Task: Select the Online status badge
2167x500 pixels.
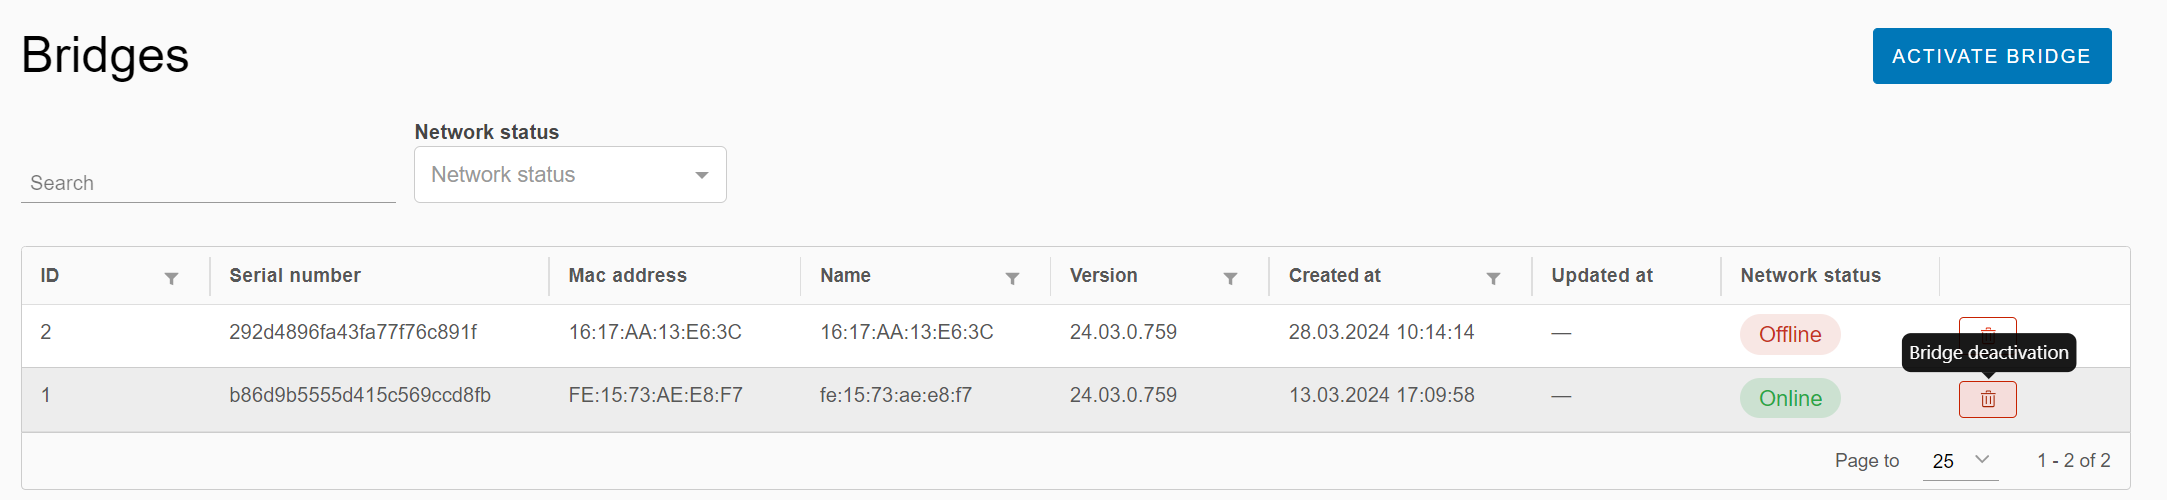Action: pos(1789,398)
